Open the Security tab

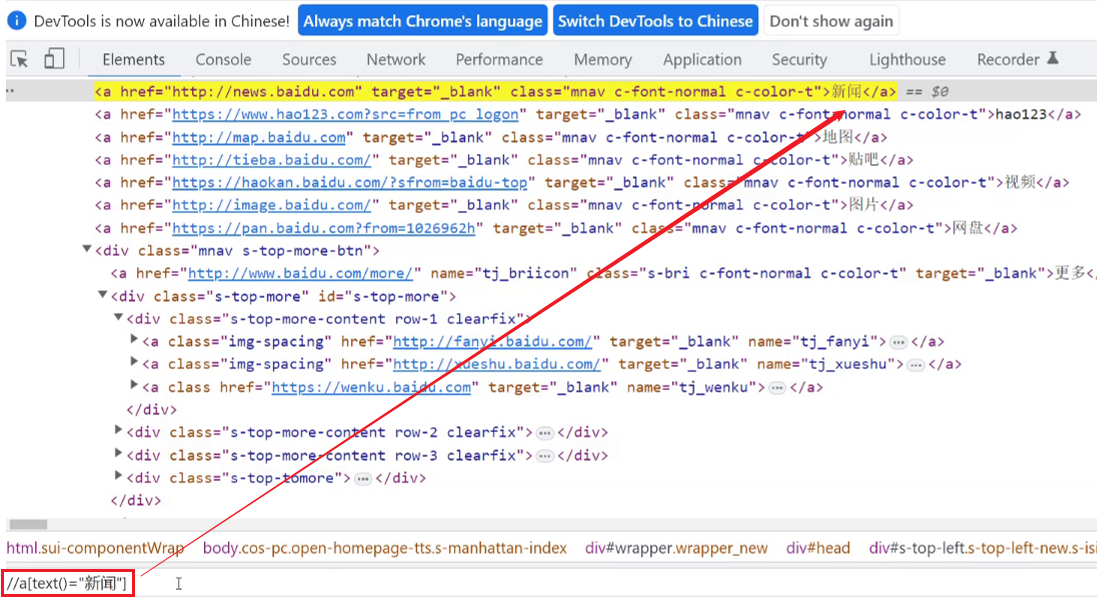[799, 59]
